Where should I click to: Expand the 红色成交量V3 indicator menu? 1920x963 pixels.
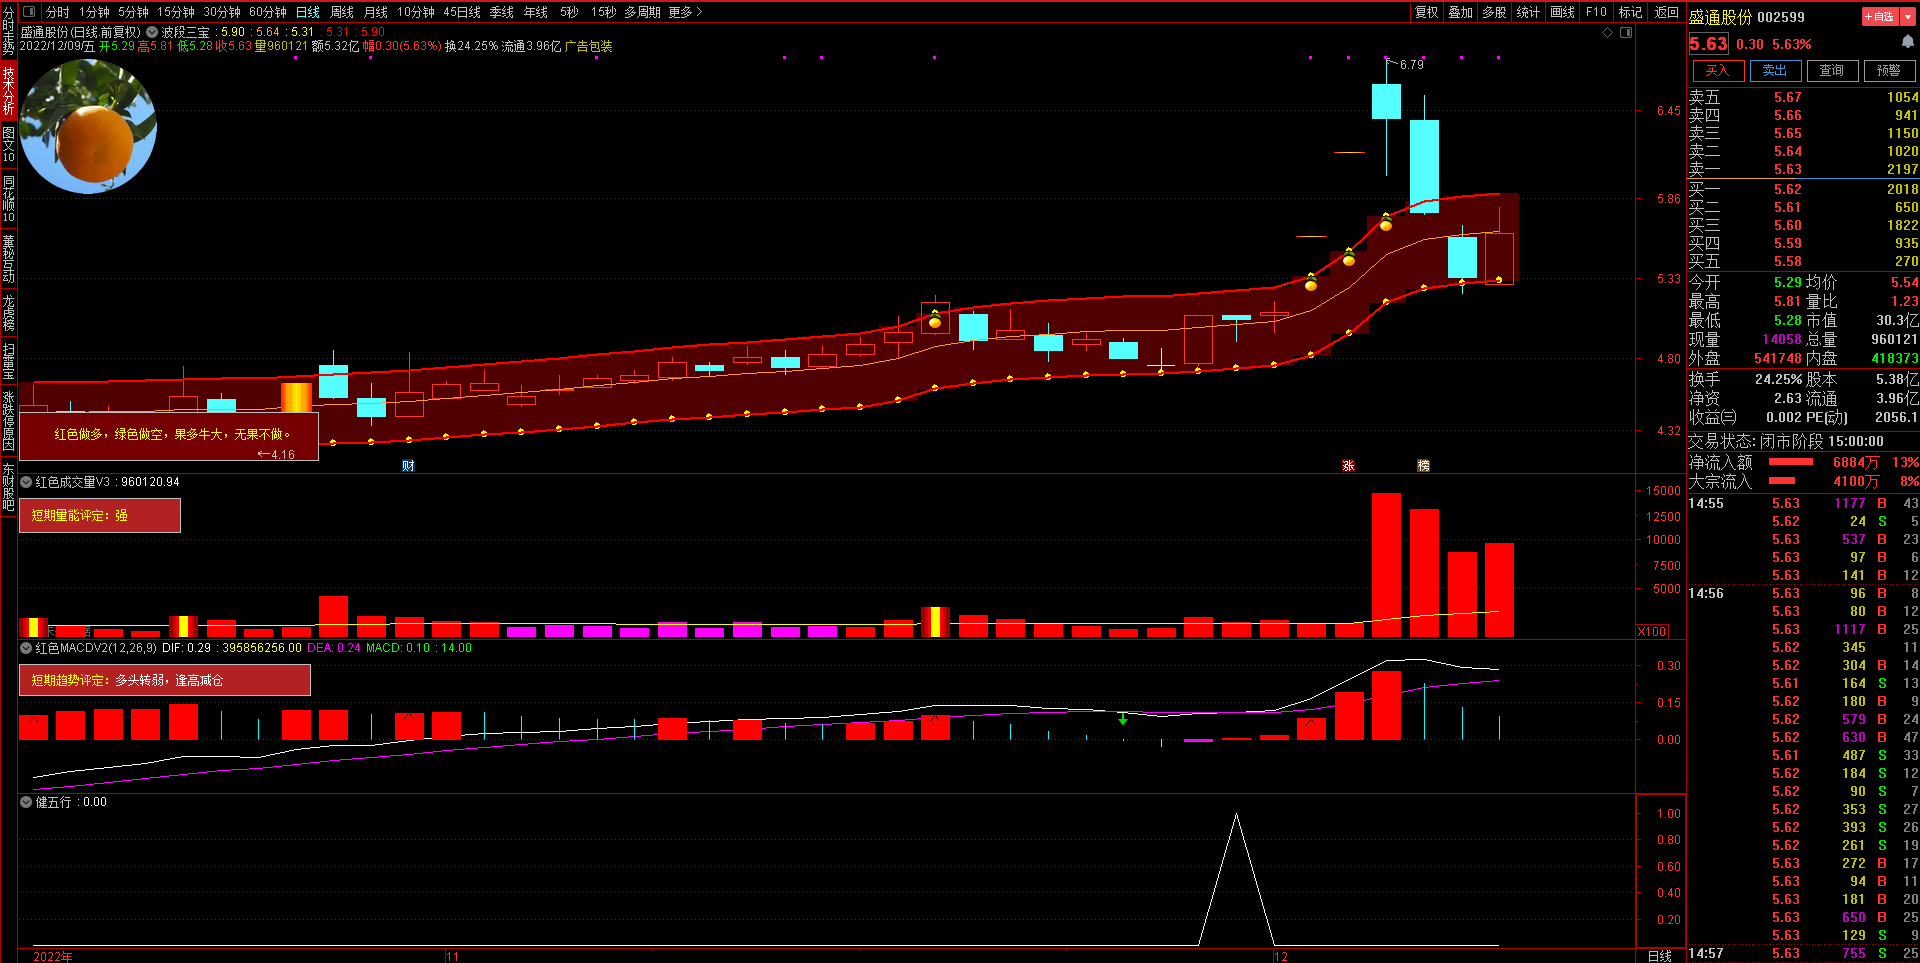pos(26,482)
